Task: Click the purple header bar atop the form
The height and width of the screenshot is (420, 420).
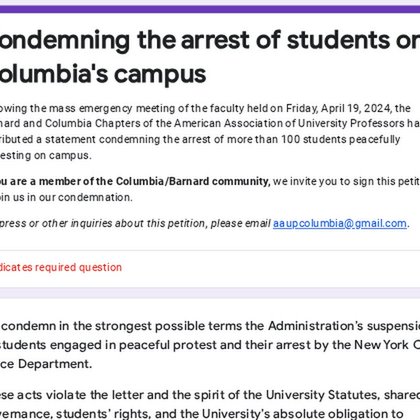Action: click(x=210, y=9)
